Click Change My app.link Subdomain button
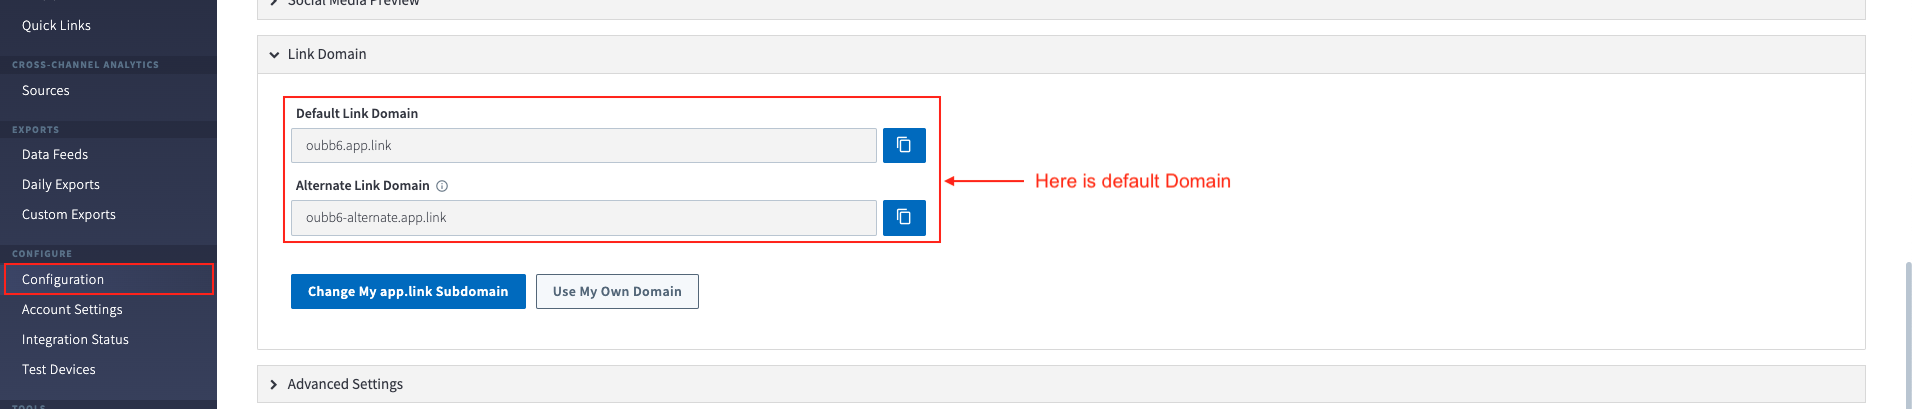Image resolution: width=1912 pixels, height=409 pixels. pyautogui.click(x=408, y=291)
